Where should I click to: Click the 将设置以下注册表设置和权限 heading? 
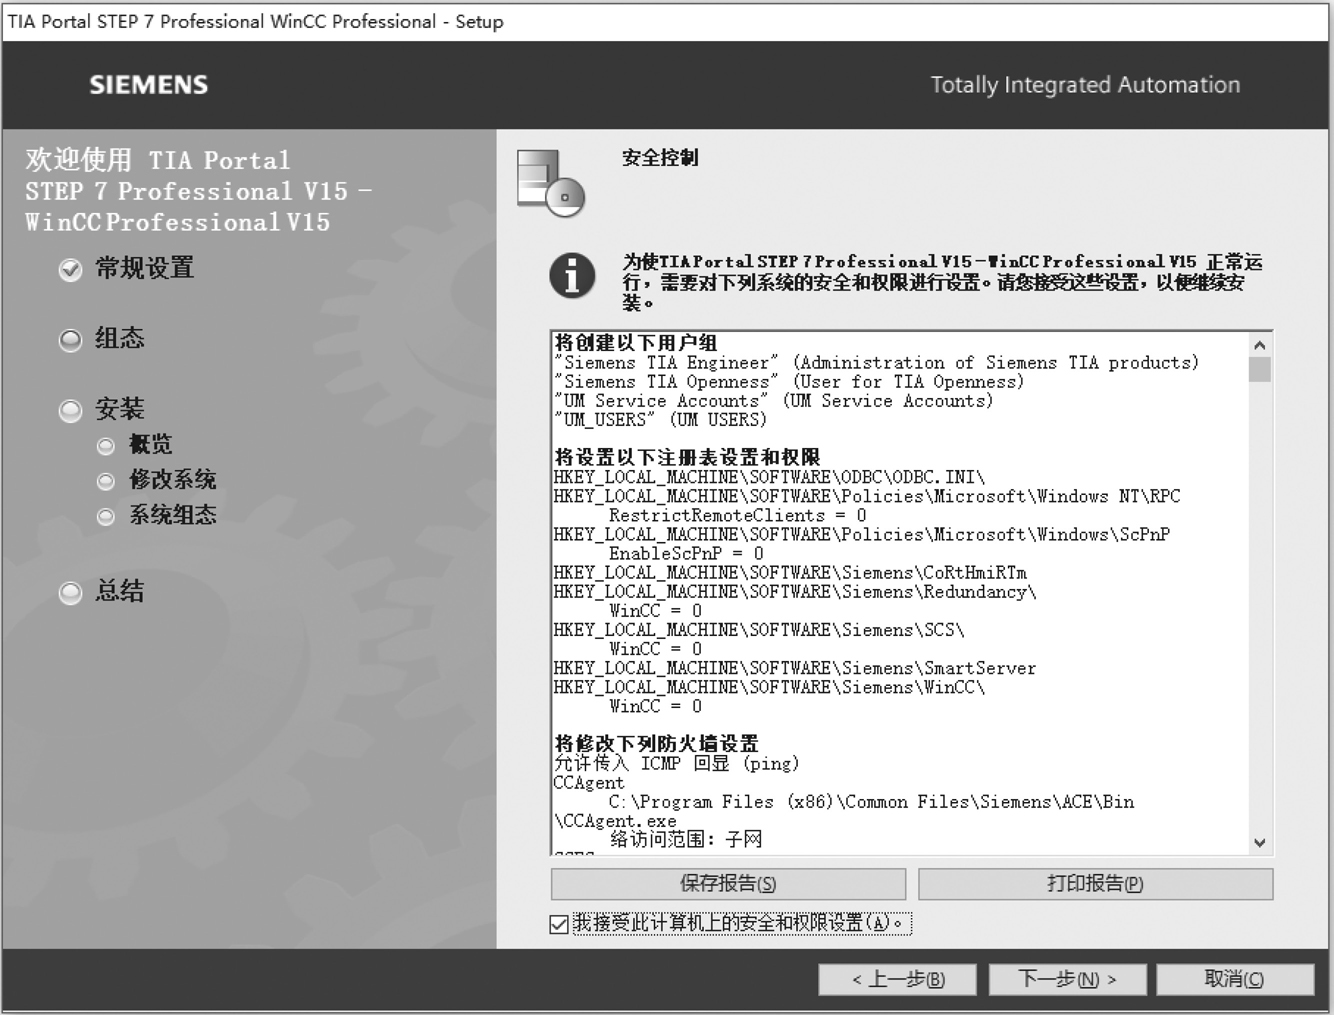(687, 458)
